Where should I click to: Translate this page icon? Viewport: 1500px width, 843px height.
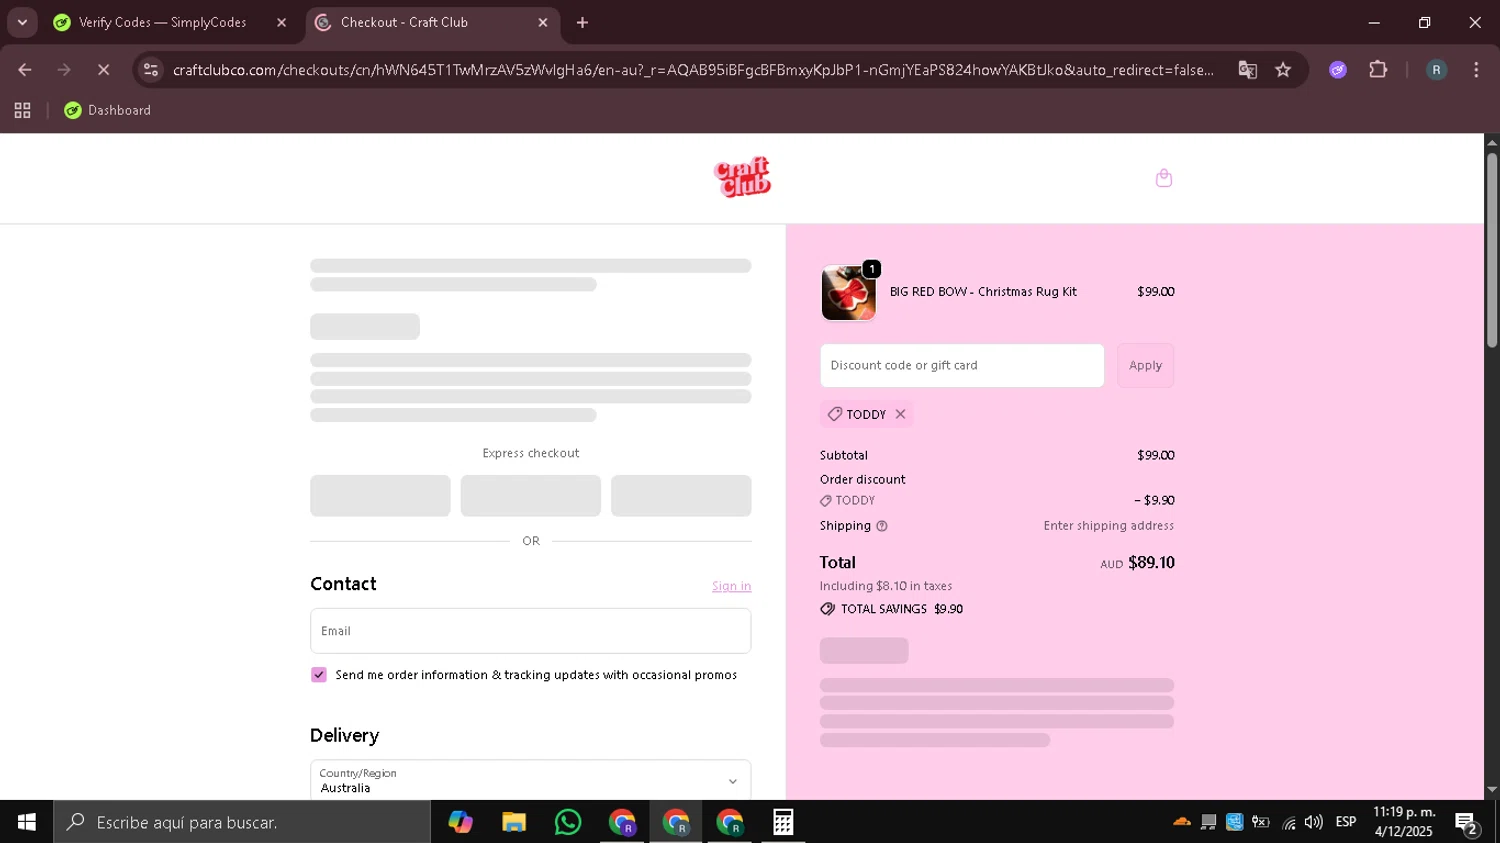[1247, 70]
